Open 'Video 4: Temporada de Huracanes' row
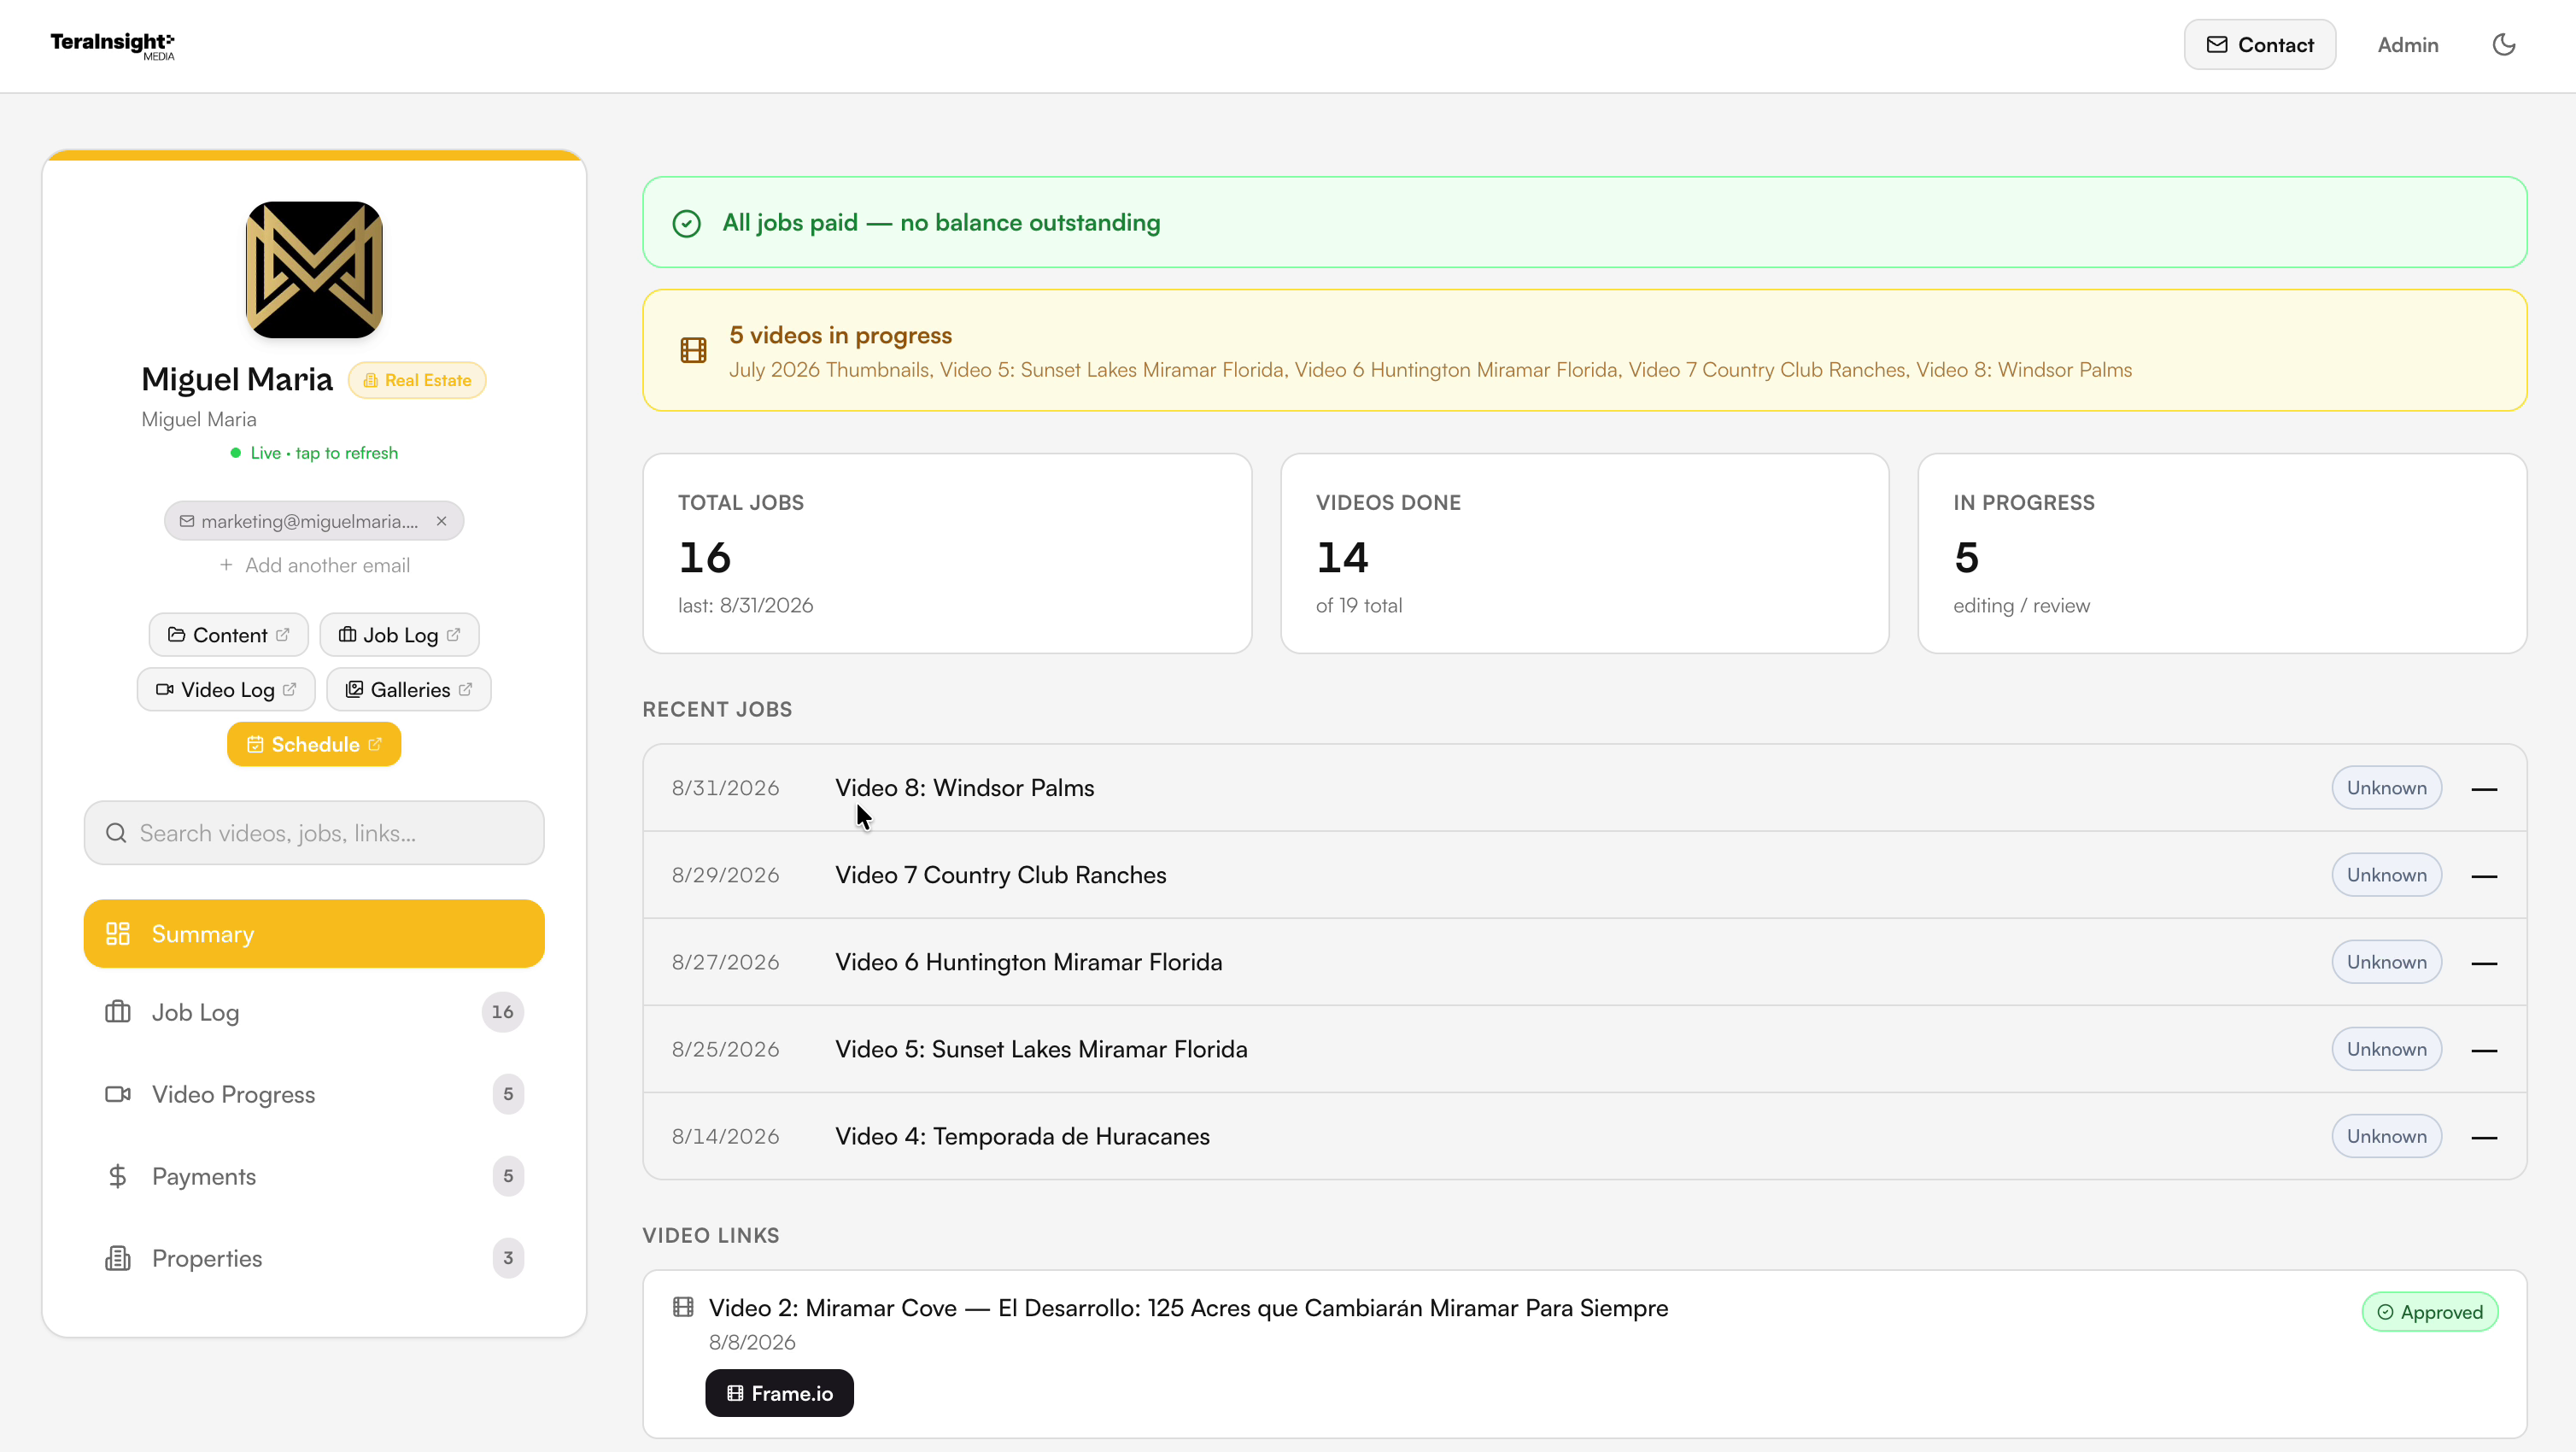 [x=1585, y=1136]
